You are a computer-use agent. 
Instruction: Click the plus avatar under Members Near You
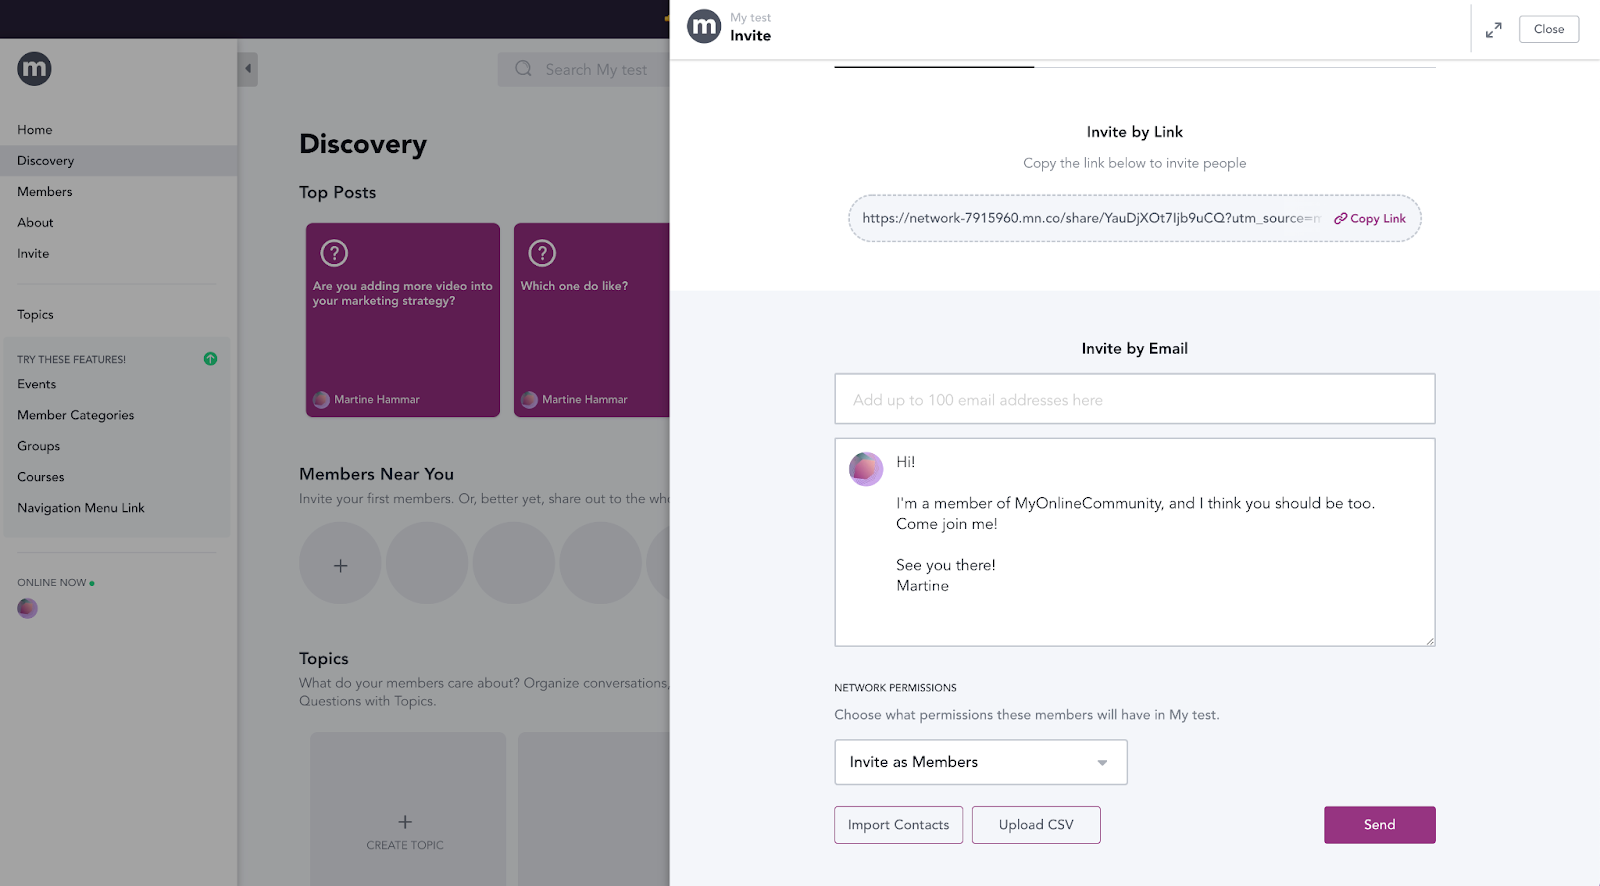click(x=340, y=563)
